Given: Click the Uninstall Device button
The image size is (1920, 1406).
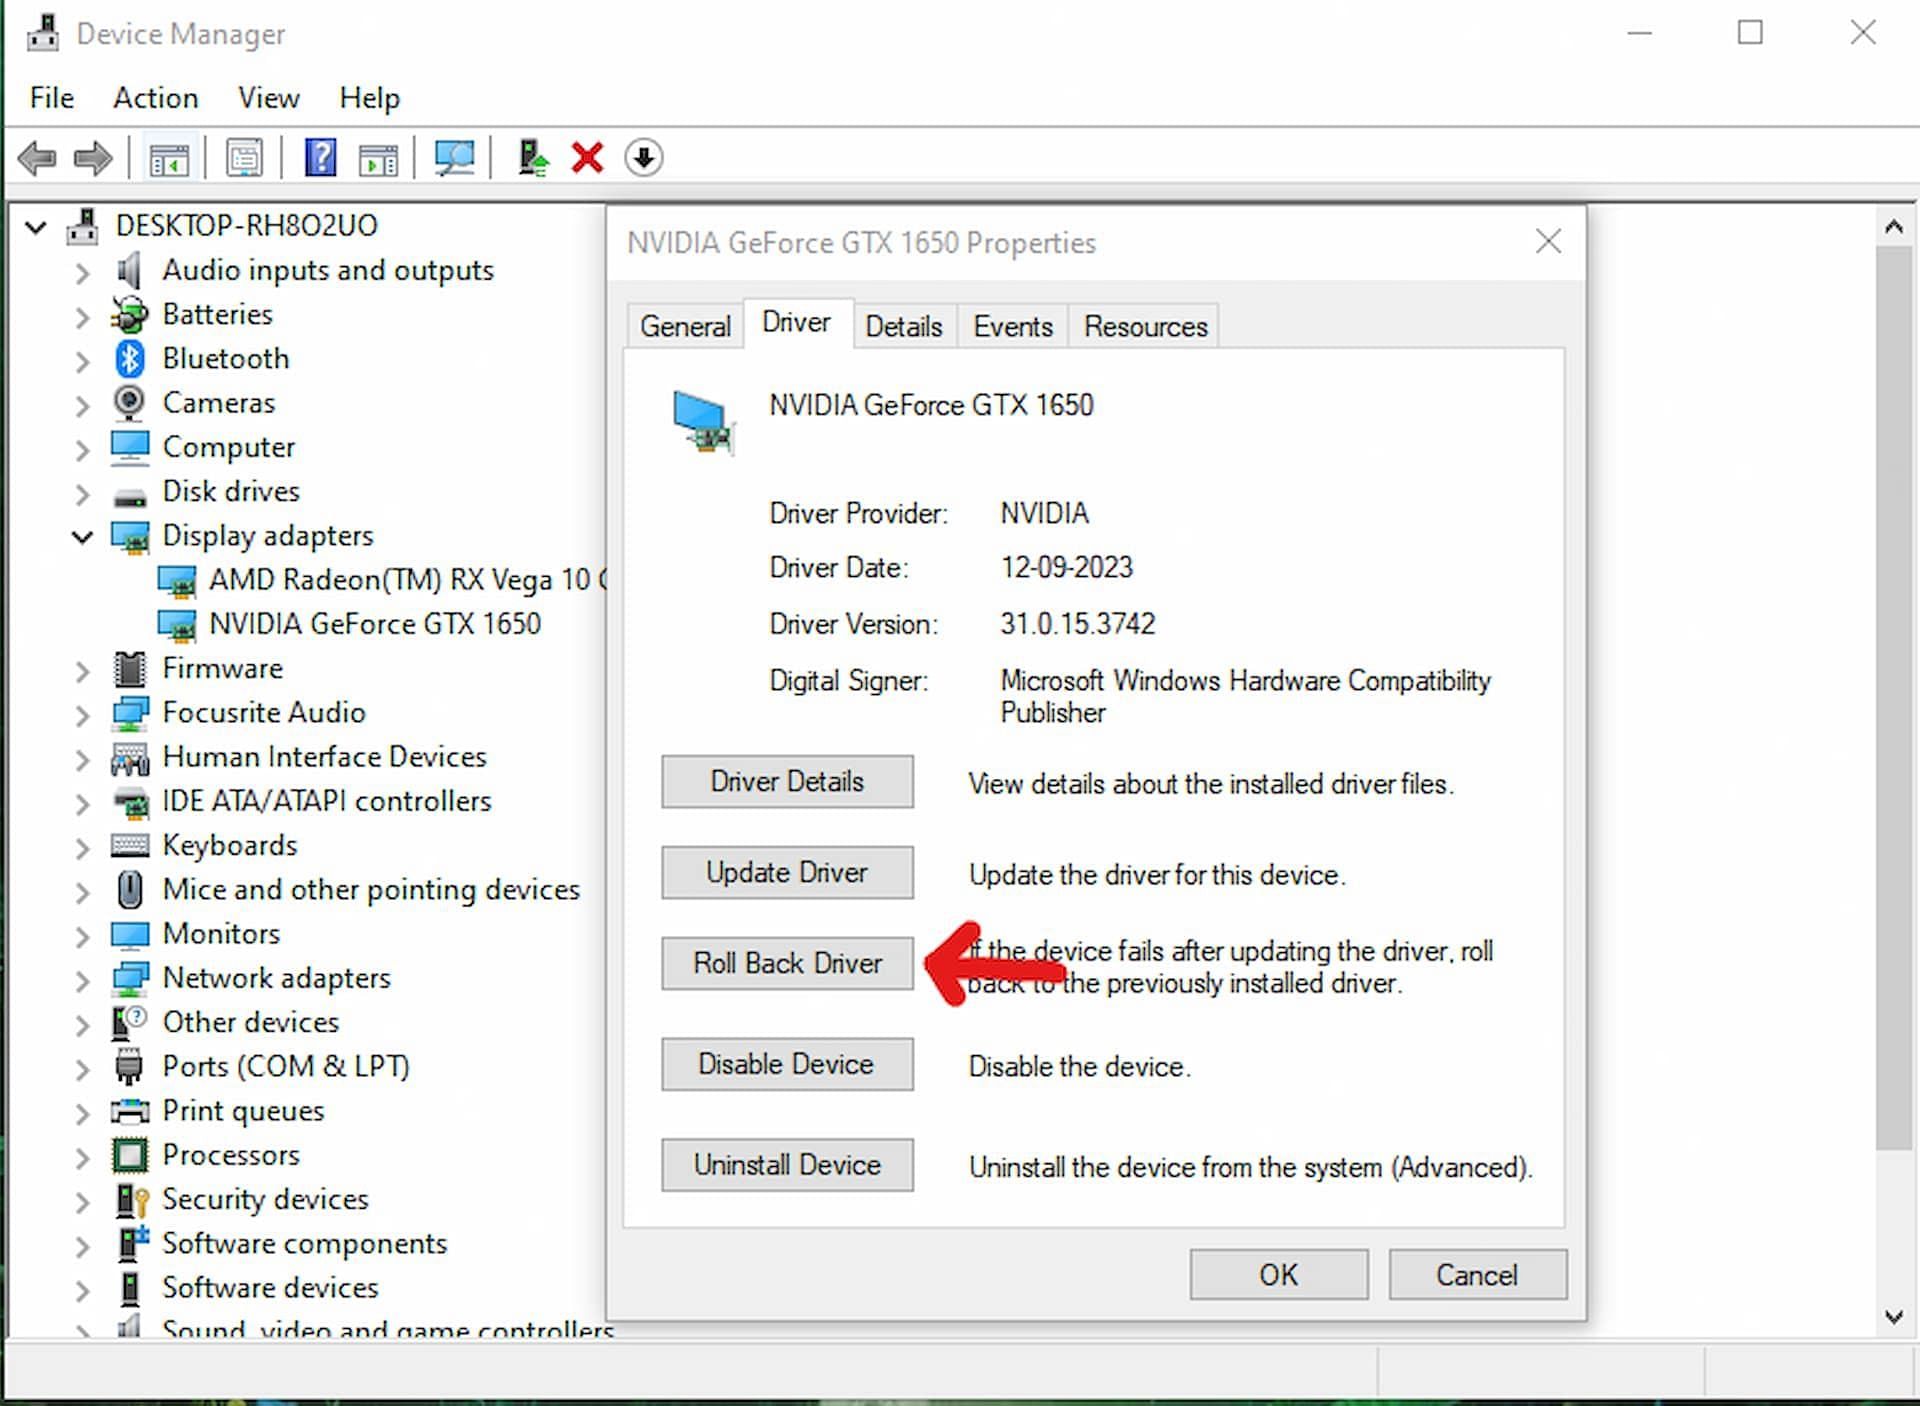Looking at the screenshot, I should pos(787,1165).
